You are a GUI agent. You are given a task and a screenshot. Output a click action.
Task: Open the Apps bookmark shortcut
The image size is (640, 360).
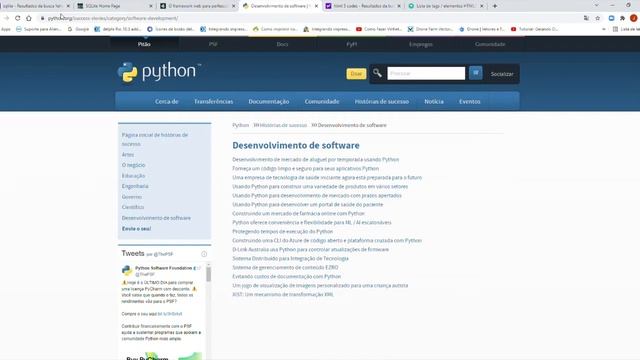click(x=6, y=29)
